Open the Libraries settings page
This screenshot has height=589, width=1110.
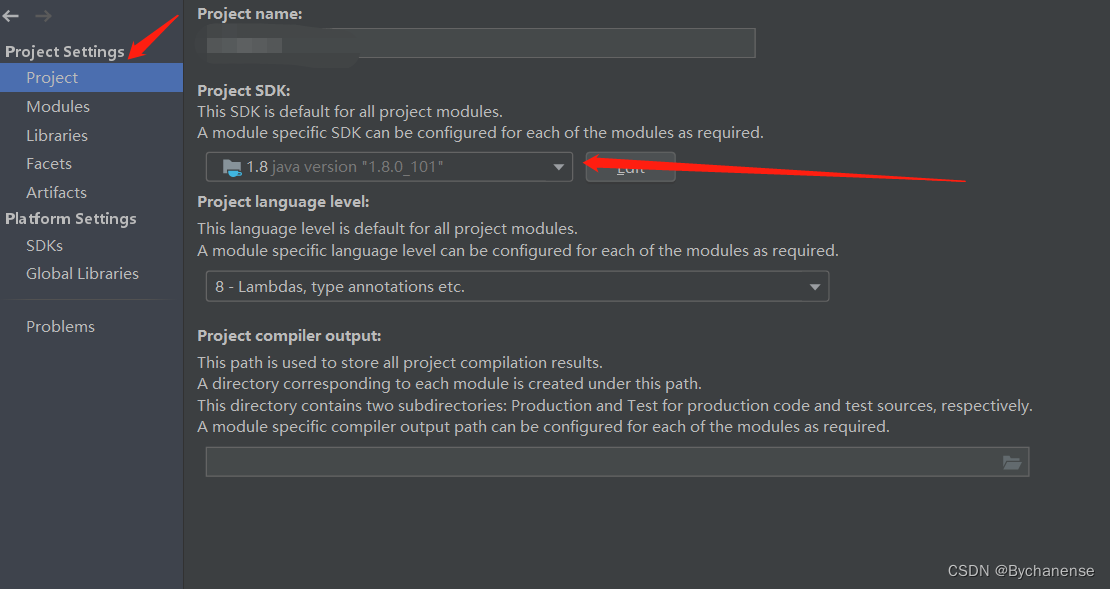(56, 135)
